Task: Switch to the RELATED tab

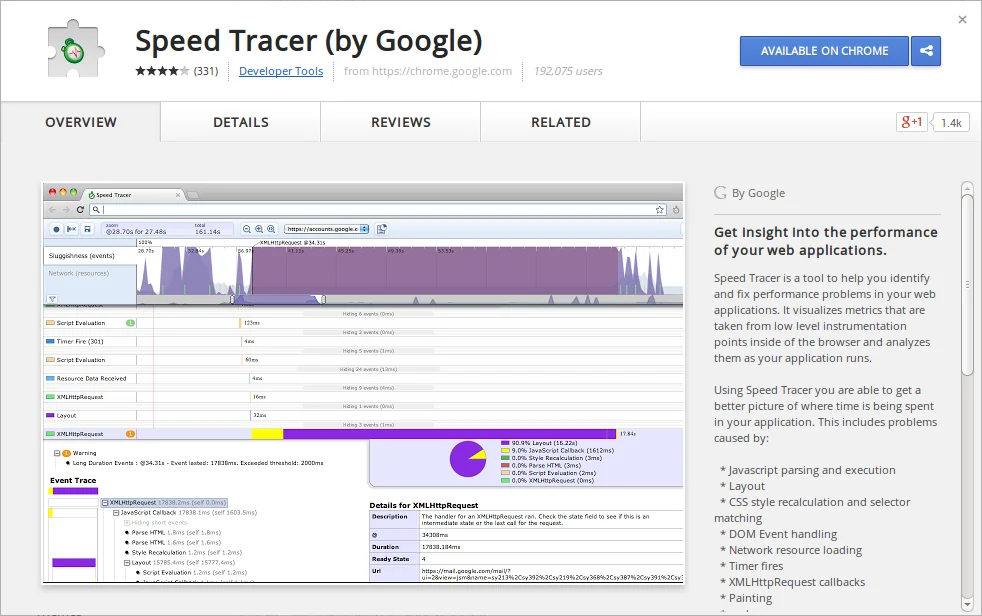Action: pos(561,122)
